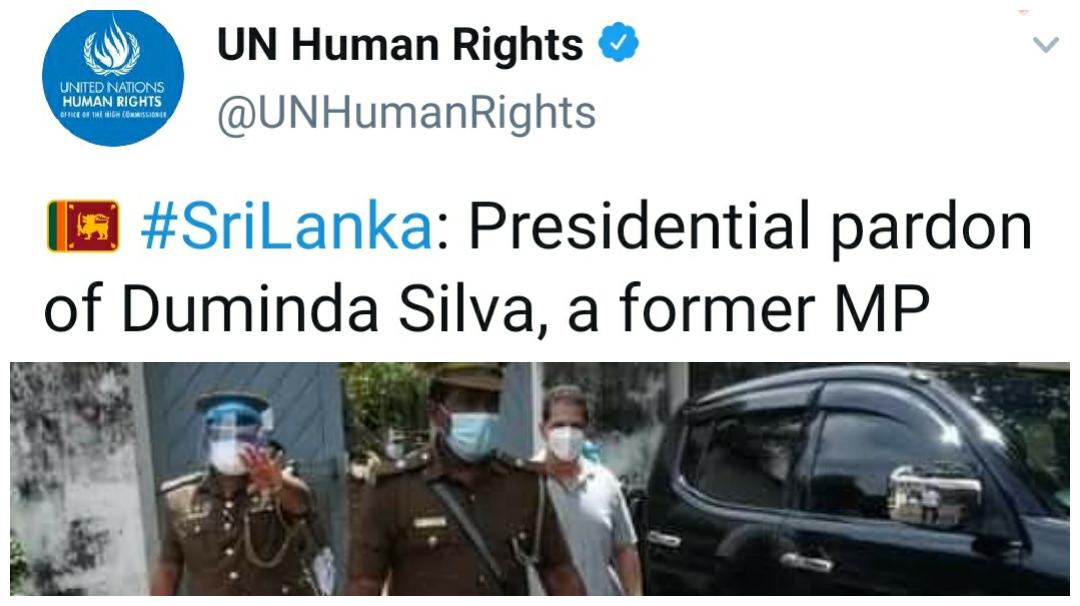The image size is (1080, 606).
Task: Open the UN Human Rights display name
Action: 399,44
